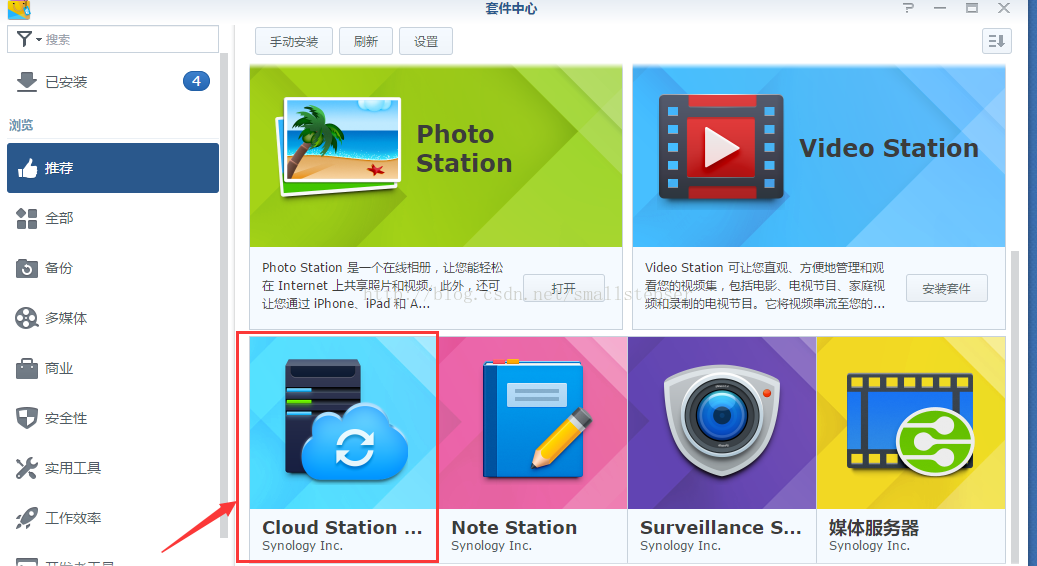The height and width of the screenshot is (566, 1037).
Task: Click the Video Station banner image
Action: click(x=819, y=157)
